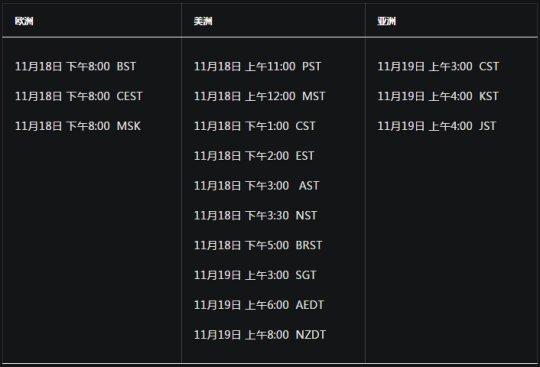The width and height of the screenshot is (540, 367).
Task: Select the 上午11:00 PST time entry
Action: (x=258, y=66)
